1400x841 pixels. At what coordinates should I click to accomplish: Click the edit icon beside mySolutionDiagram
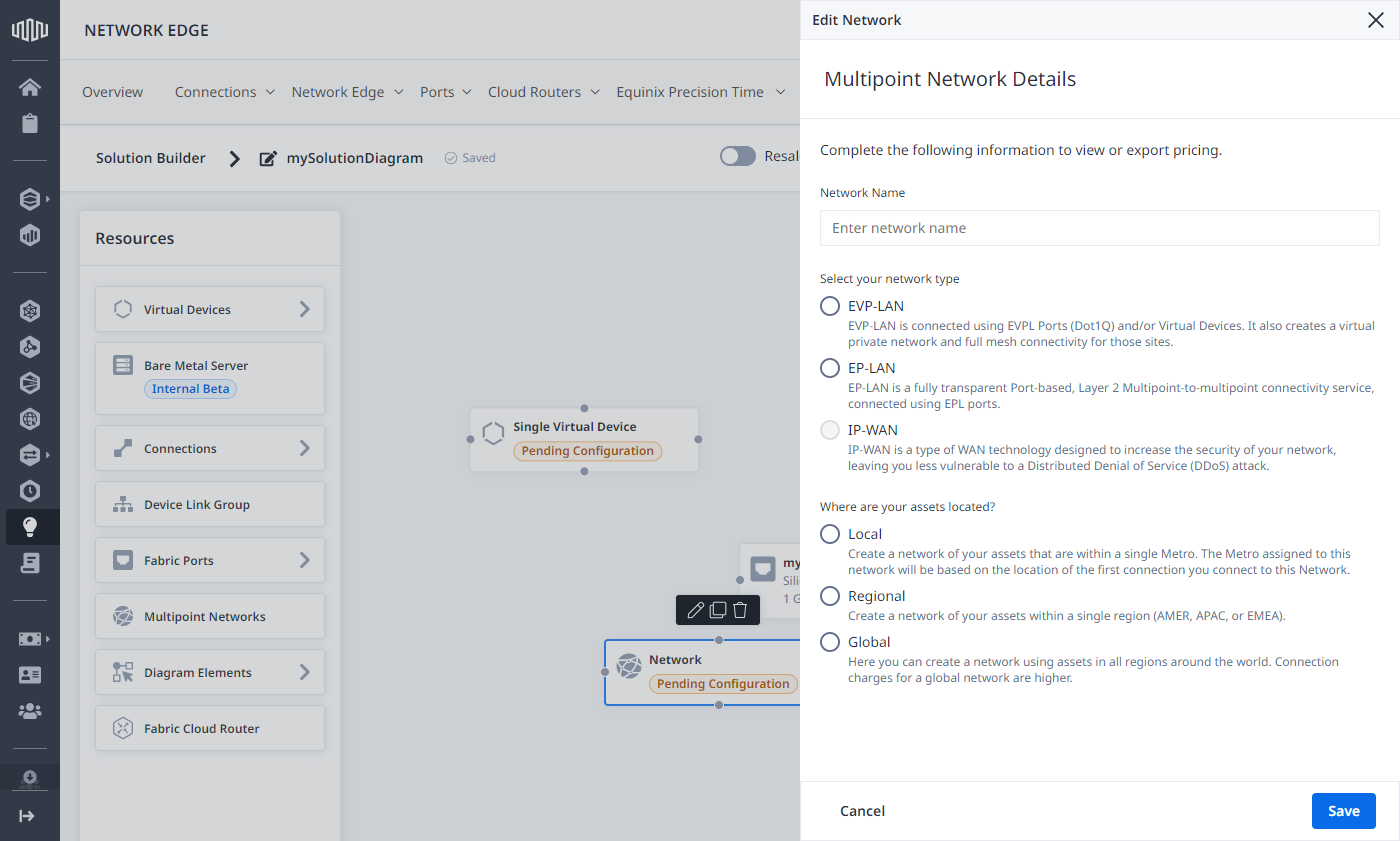[268, 158]
